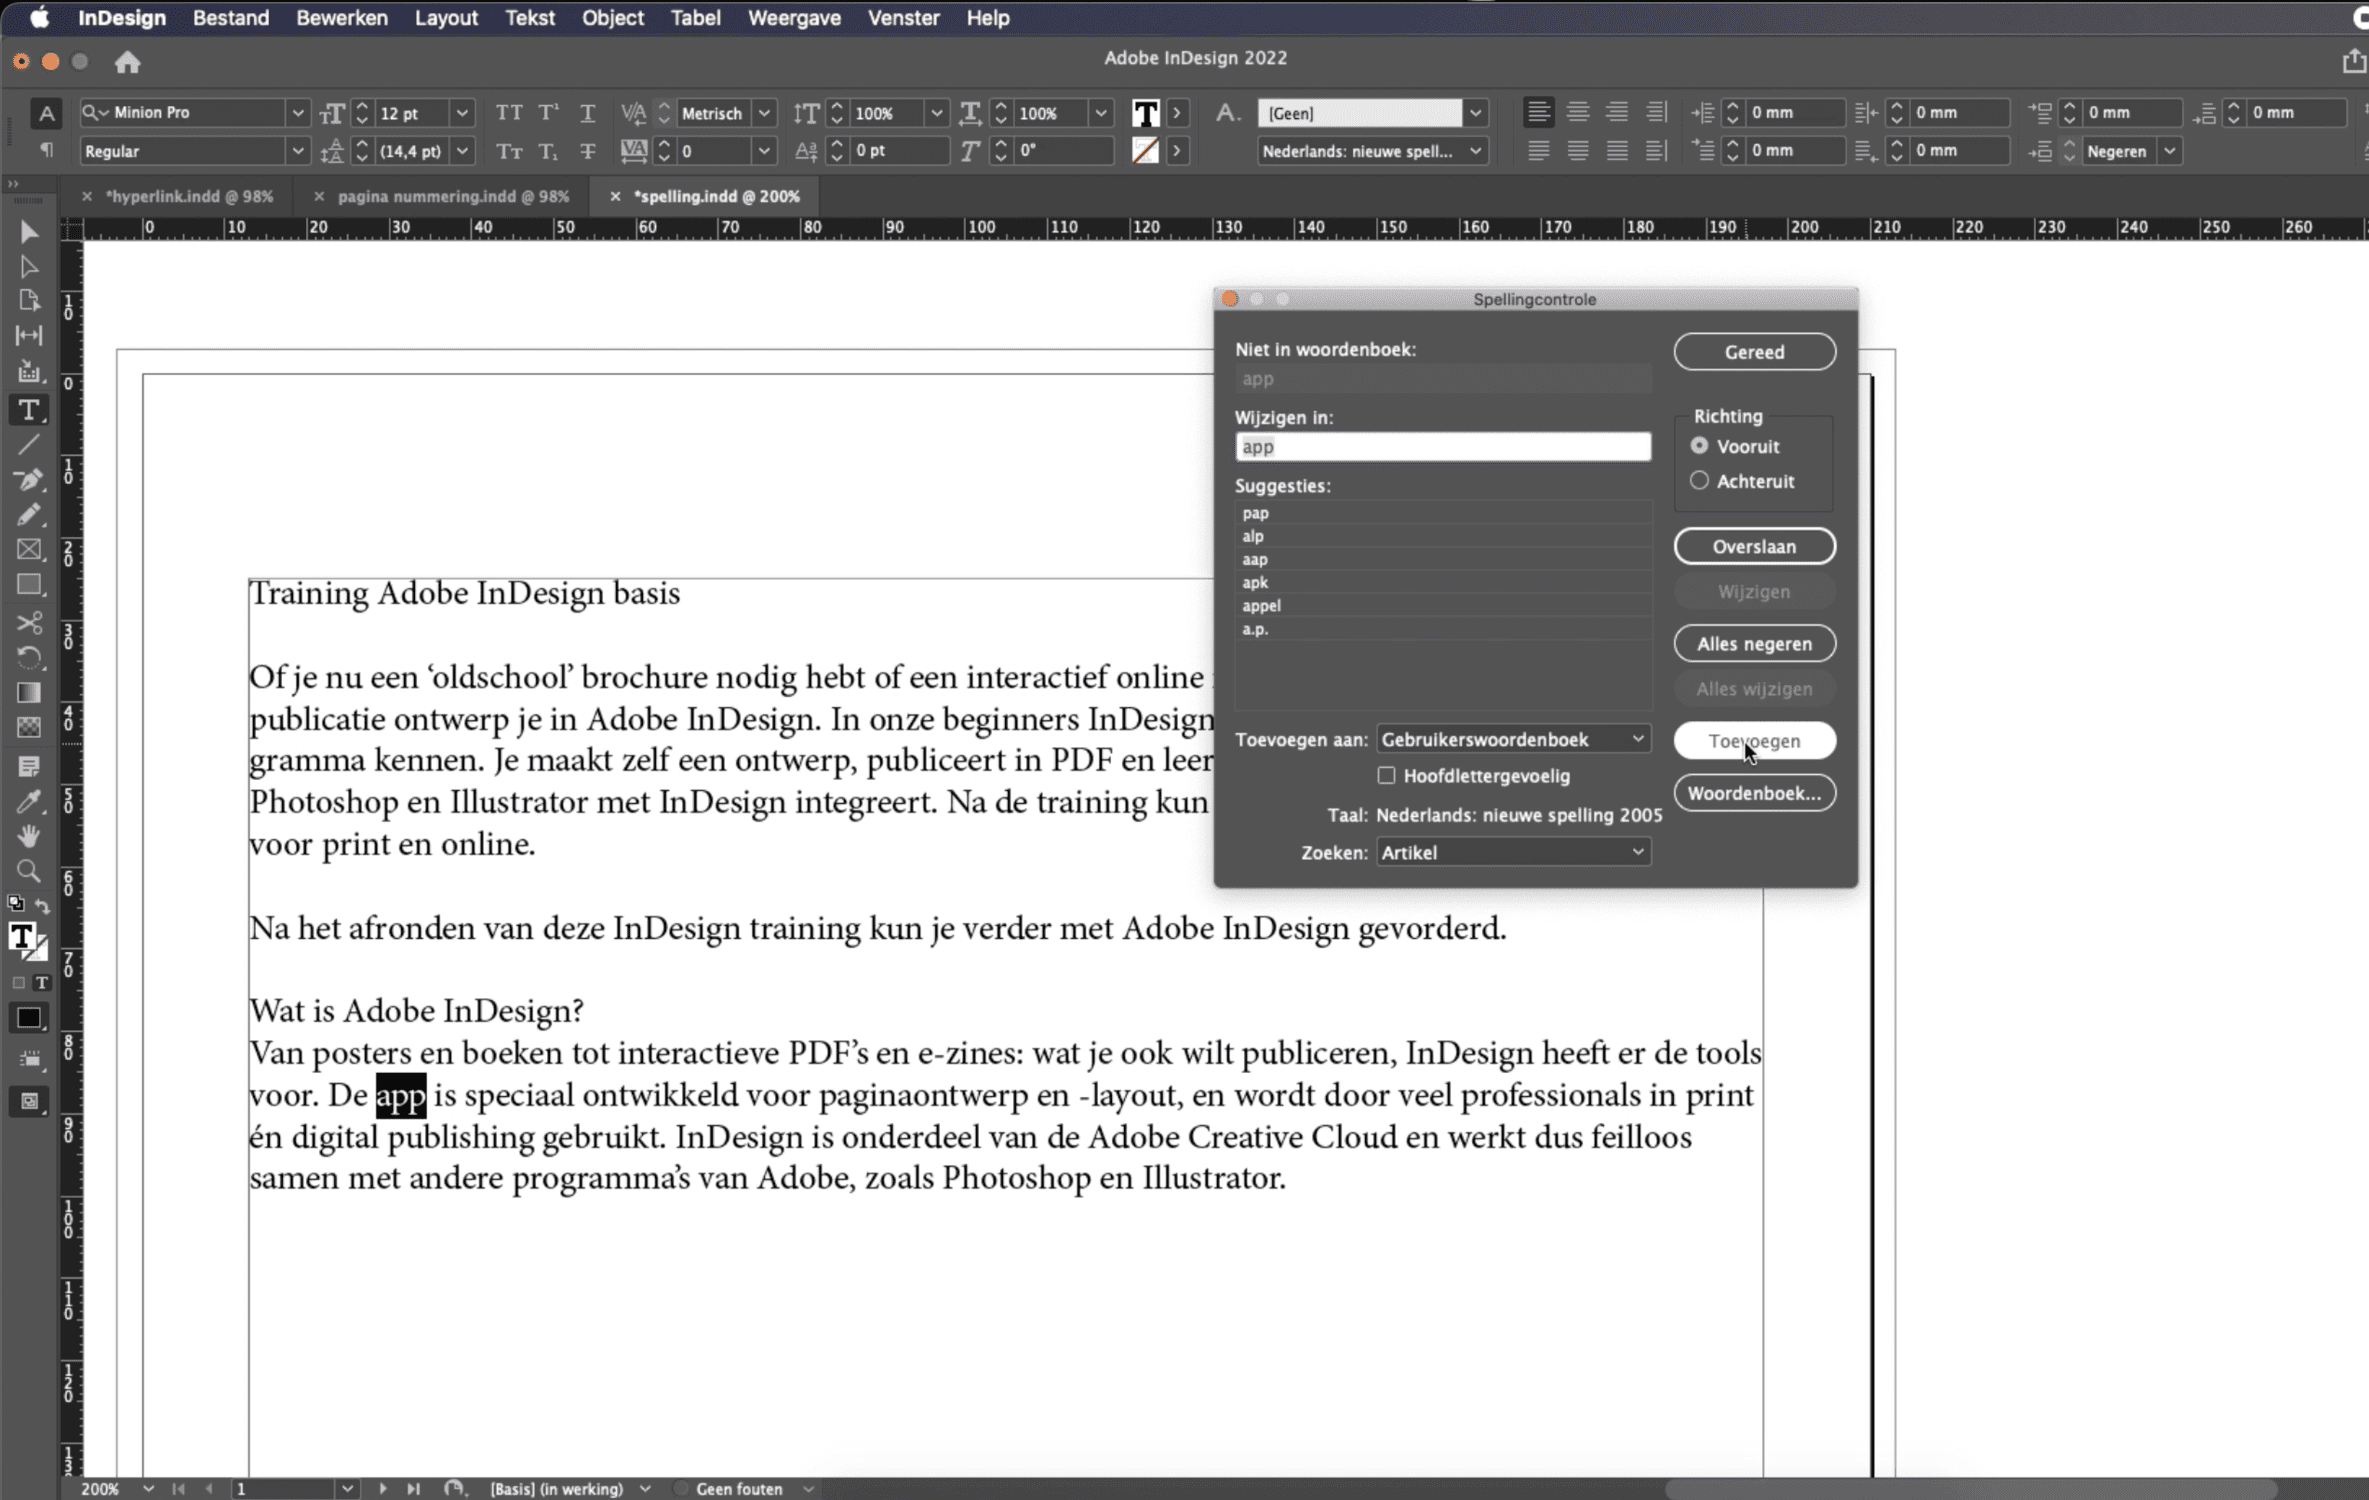Select the Type tool
Image resolution: width=2369 pixels, height=1500 pixels.
(x=29, y=410)
